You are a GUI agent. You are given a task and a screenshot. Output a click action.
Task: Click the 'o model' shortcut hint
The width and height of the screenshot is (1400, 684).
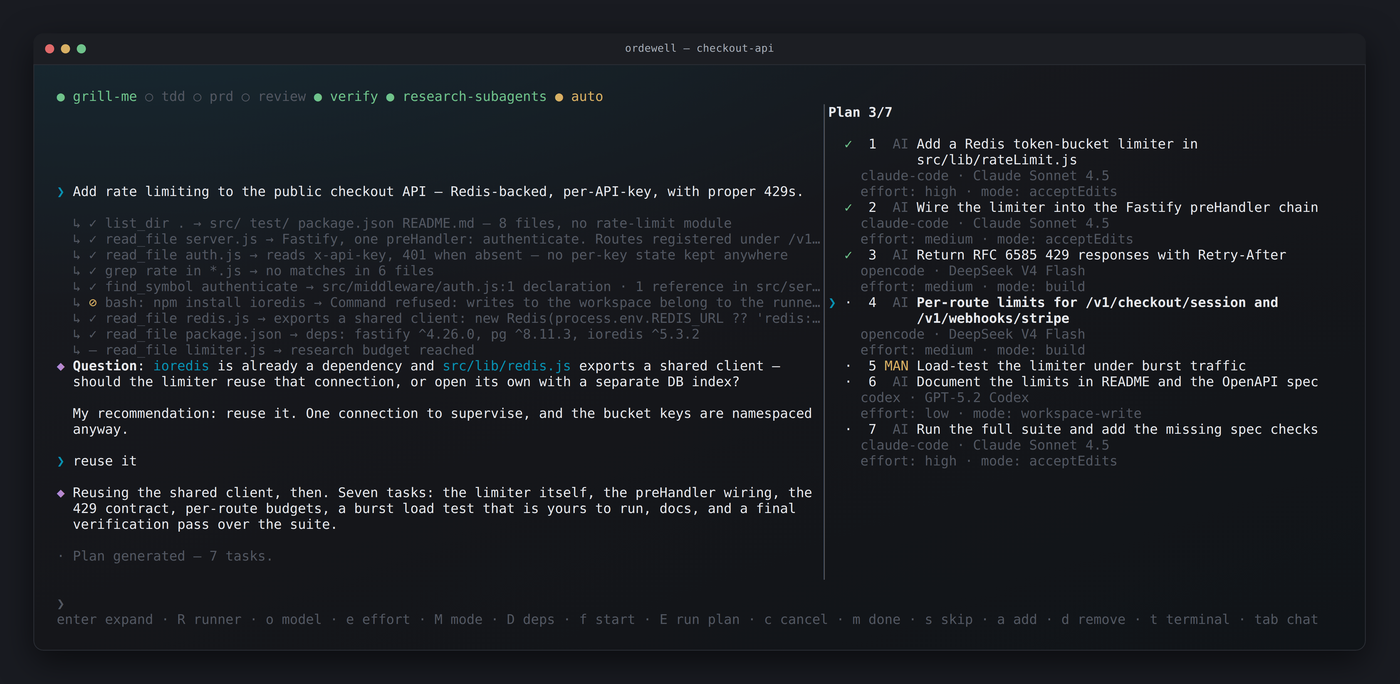(x=293, y=620)
